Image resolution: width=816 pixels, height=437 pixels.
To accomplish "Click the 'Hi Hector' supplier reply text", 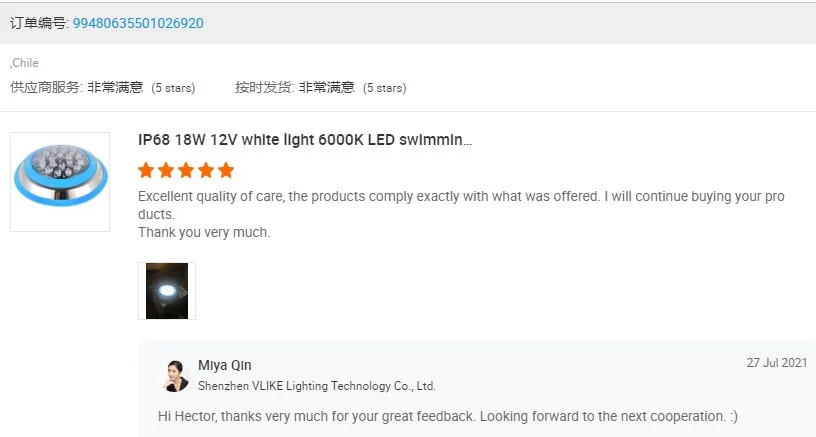I will click(447, 415).
